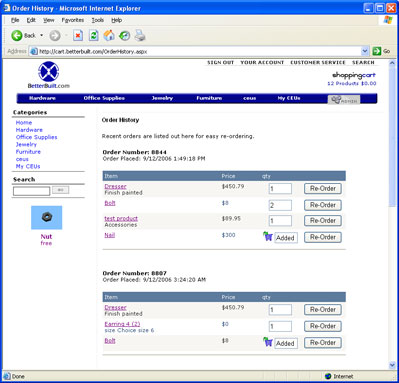Open Home in Categories sidebar
This screenshot has width=399, height=383.
point(24,123)
